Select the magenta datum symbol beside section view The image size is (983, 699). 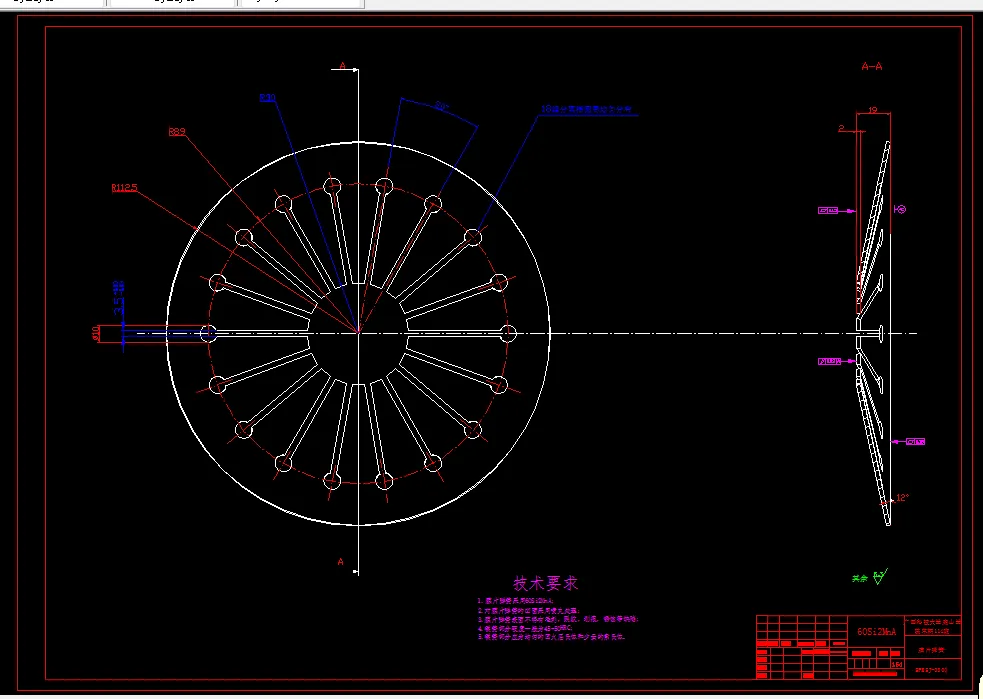[900, 209]
